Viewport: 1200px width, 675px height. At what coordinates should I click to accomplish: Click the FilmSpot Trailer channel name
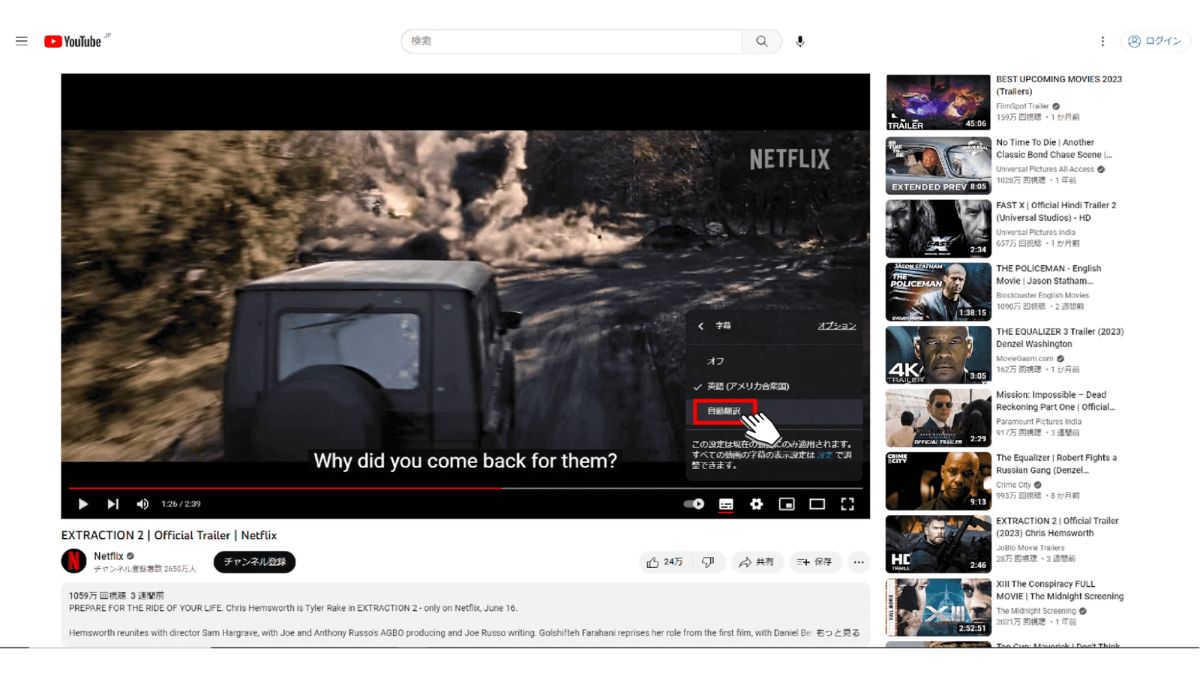tap(1023, 106)
